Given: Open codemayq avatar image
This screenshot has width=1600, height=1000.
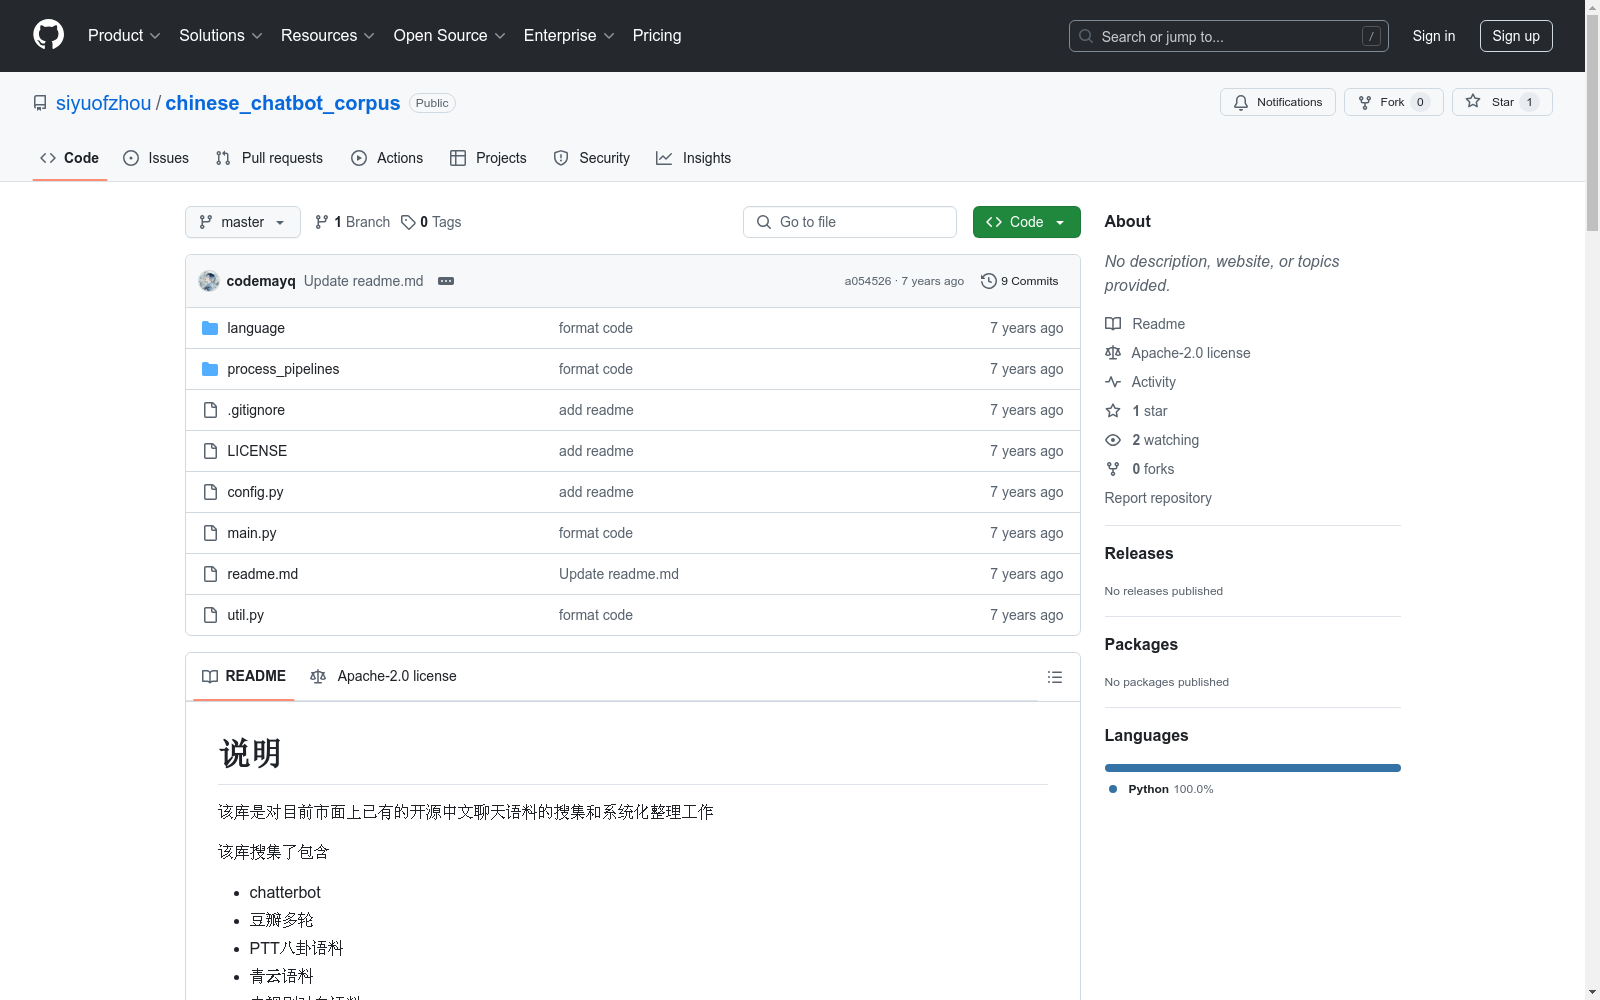Looking at the screenshot, I should (x=209, y=281).
